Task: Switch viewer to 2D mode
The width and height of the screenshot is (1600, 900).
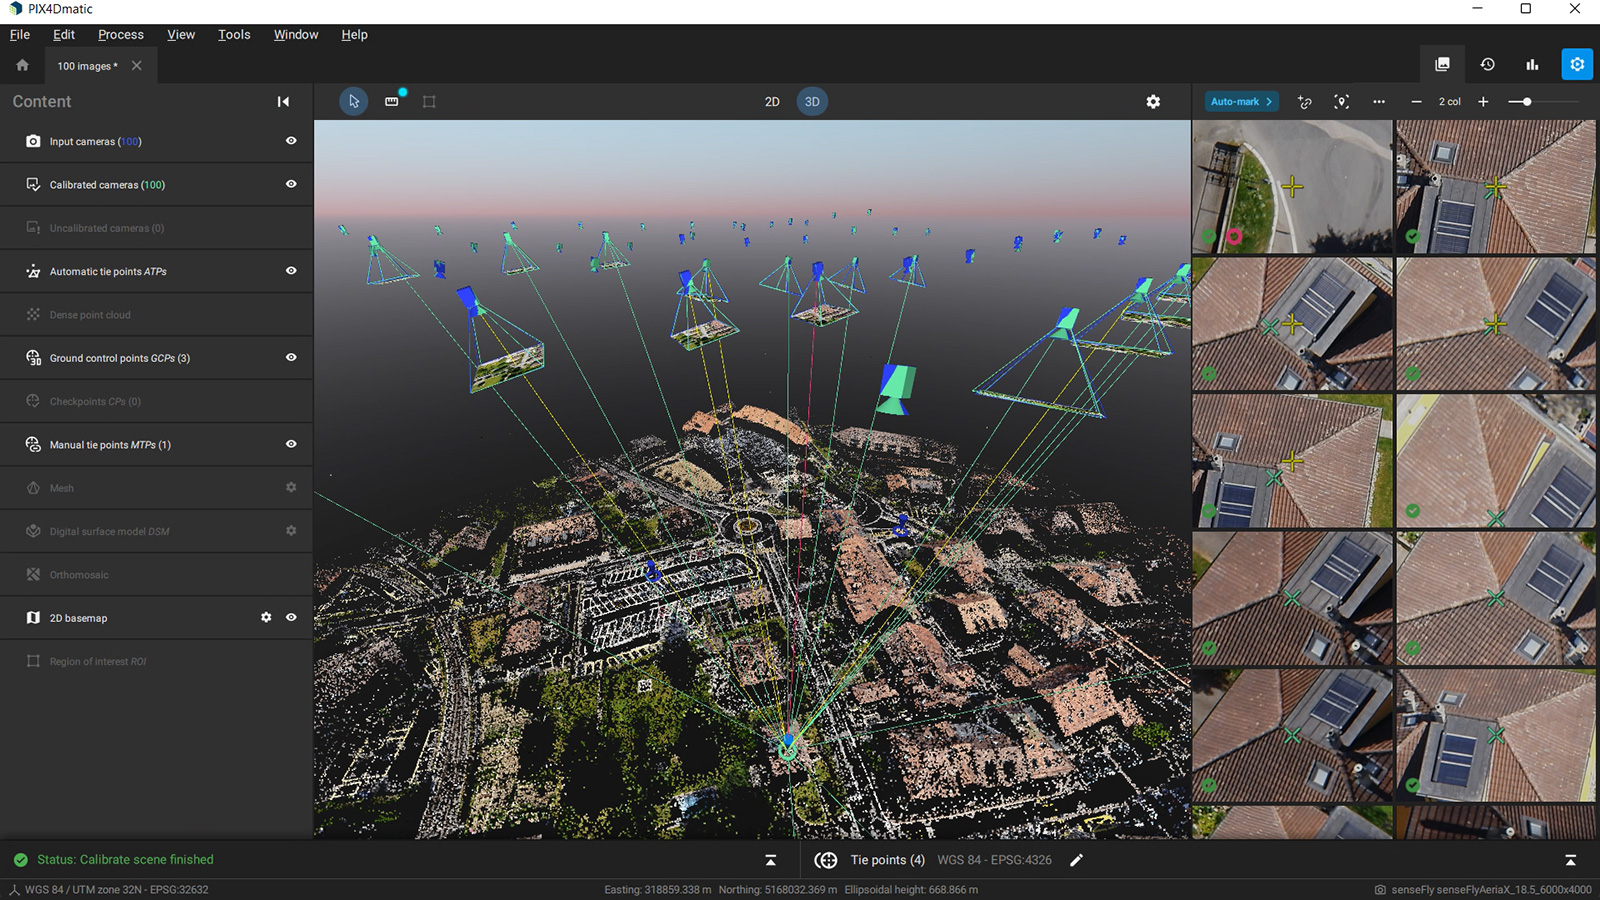Action: [772, 101]
